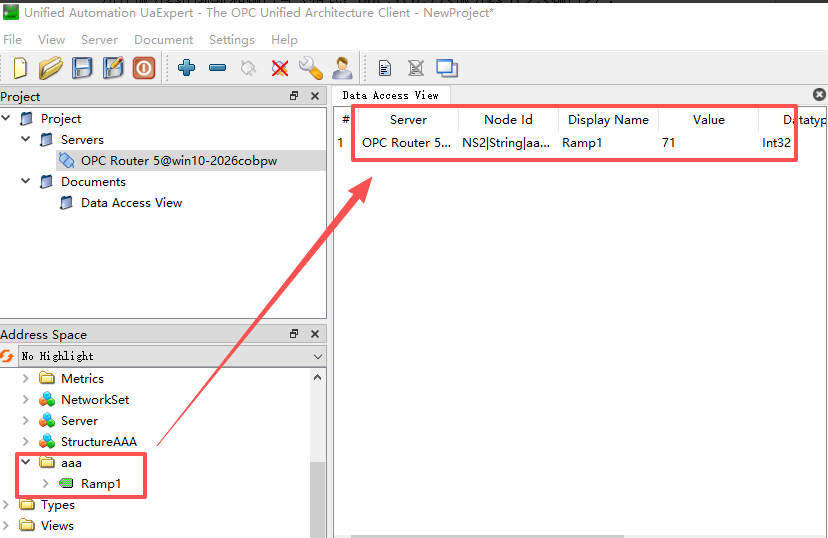This screenshot has width=828, height=538.
Task: Expand the NetworkSet node
Action: click(25, 400)
